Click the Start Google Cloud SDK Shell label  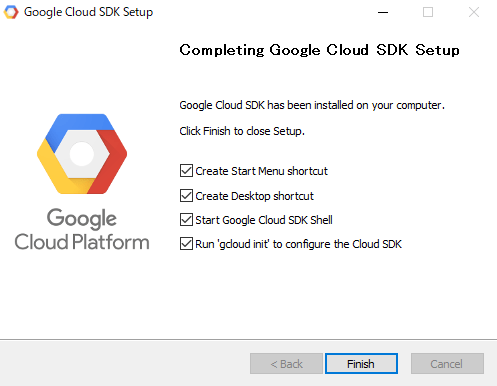pos(264,220)
